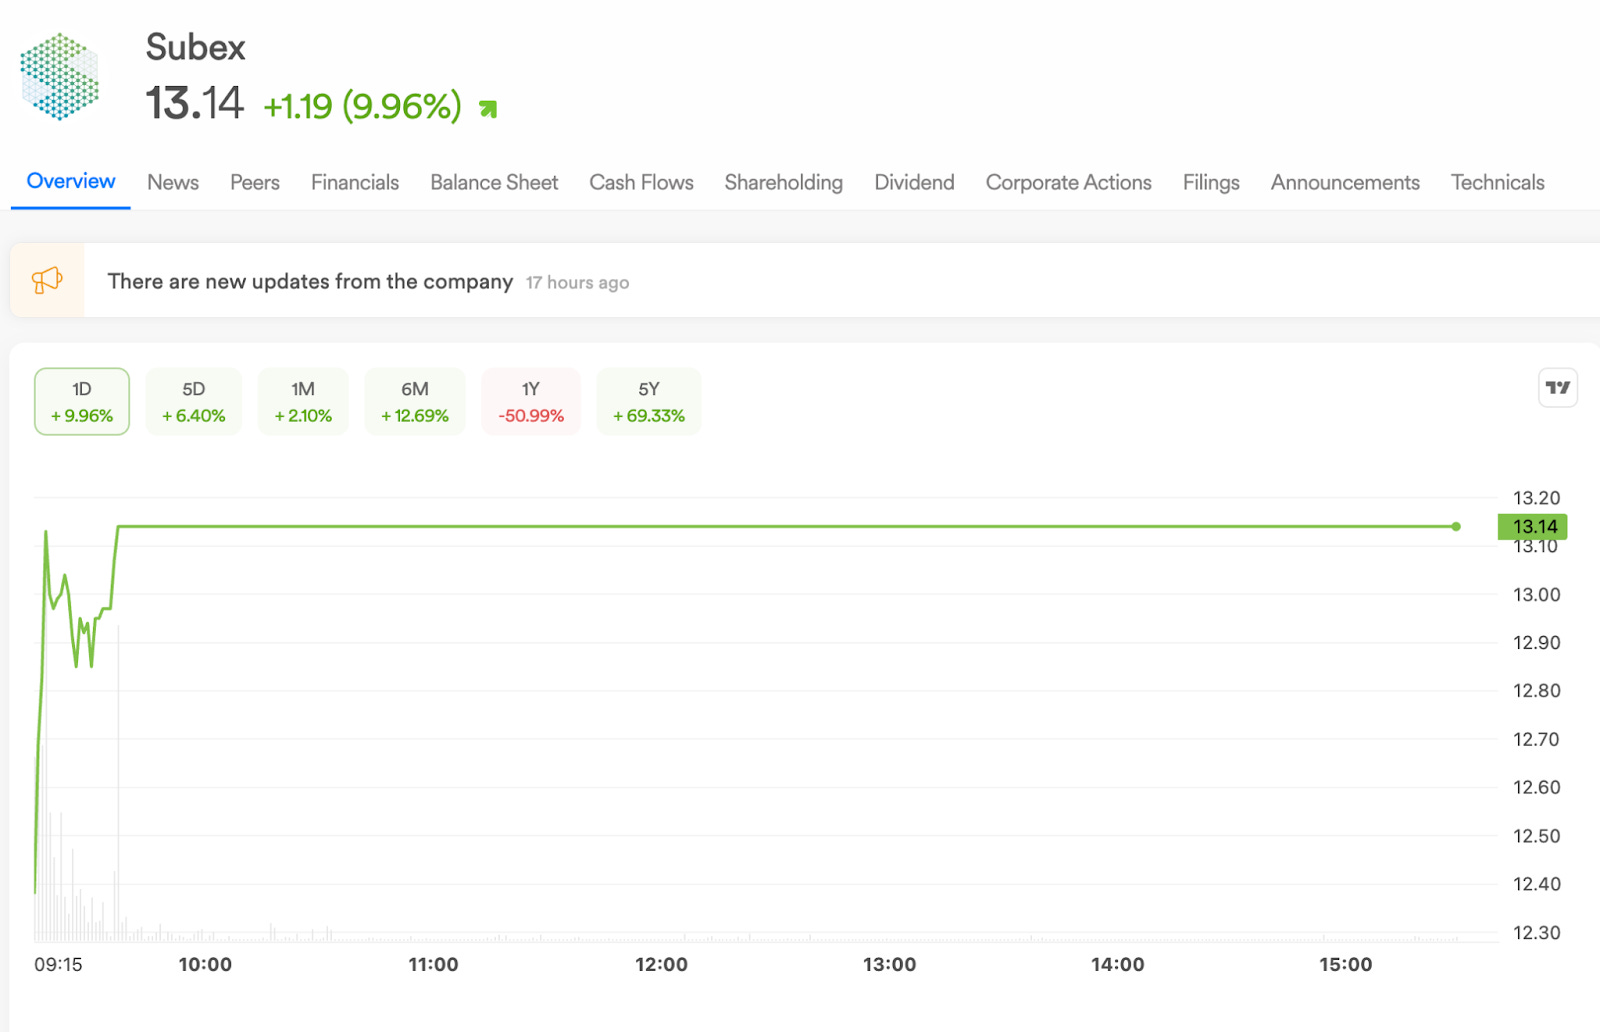
Task: Open the Cash Flows tab
Action: (641, 182)
